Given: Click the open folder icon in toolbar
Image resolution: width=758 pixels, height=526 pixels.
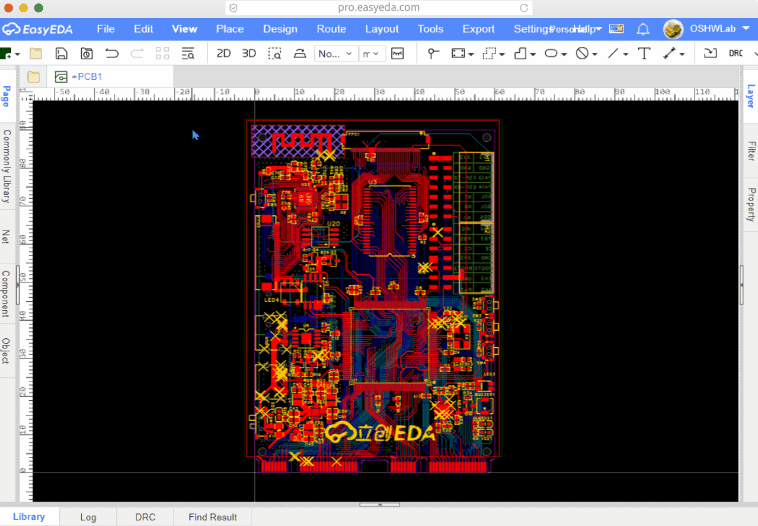Looking at the screenshot, I should tap(36, 53).
